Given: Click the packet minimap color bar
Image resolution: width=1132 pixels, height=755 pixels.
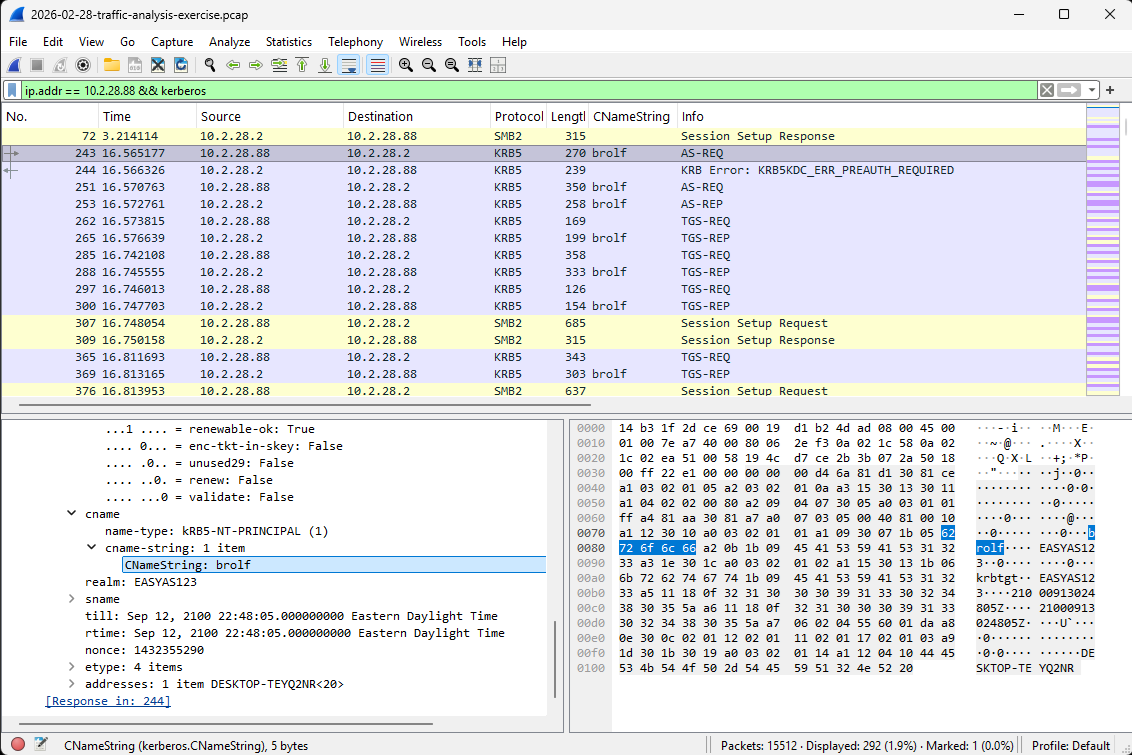Looking at the screenshot, I should coord(1102,250).
